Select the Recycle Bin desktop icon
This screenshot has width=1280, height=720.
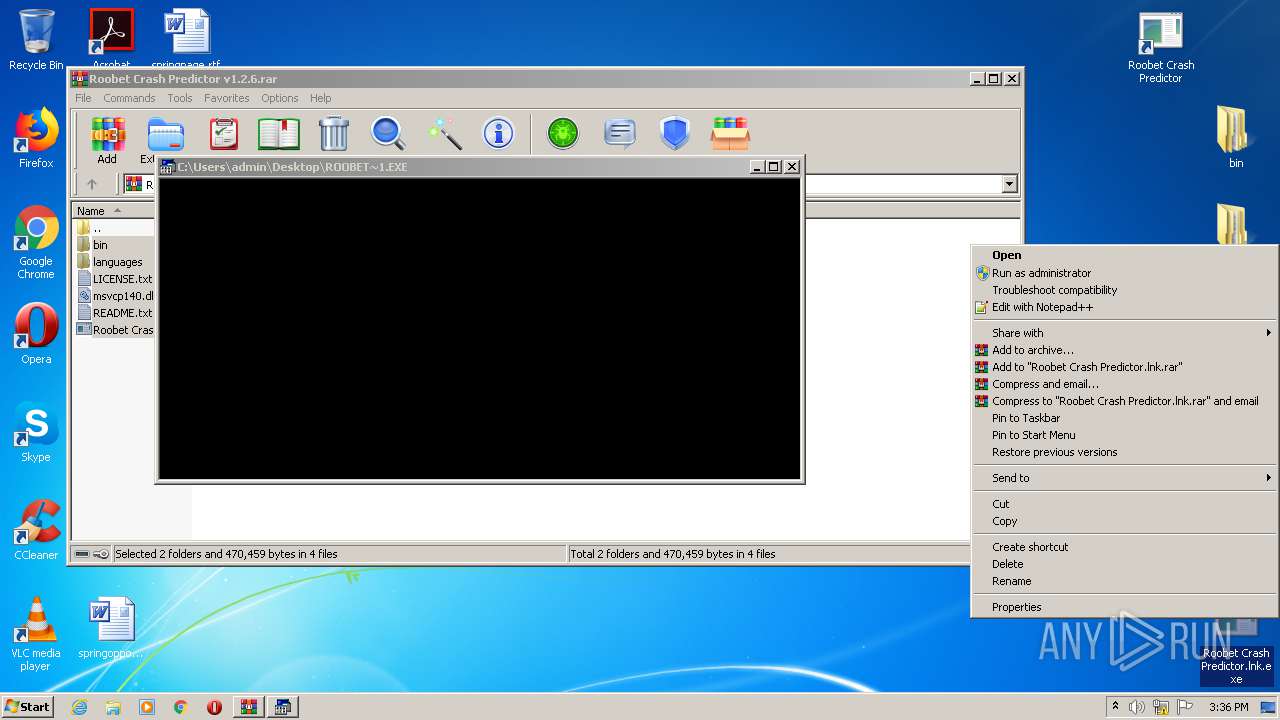click(x=36, y=40)
